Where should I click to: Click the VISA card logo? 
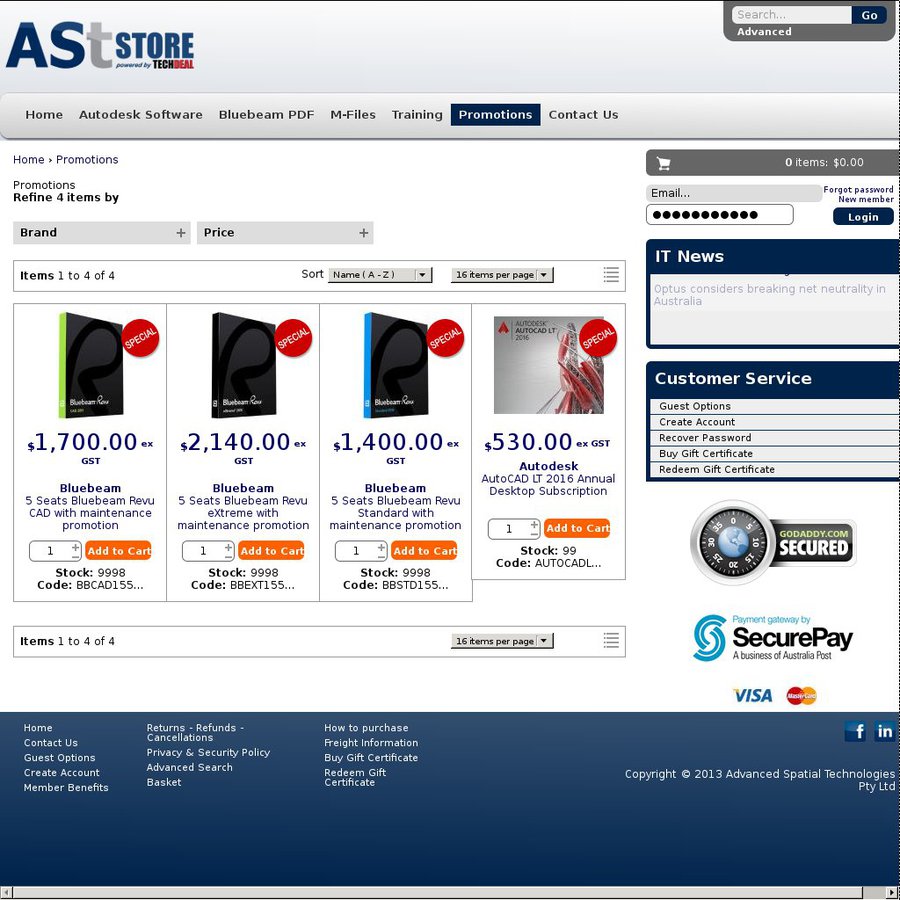pyautogui.click(x=752, y=696)
